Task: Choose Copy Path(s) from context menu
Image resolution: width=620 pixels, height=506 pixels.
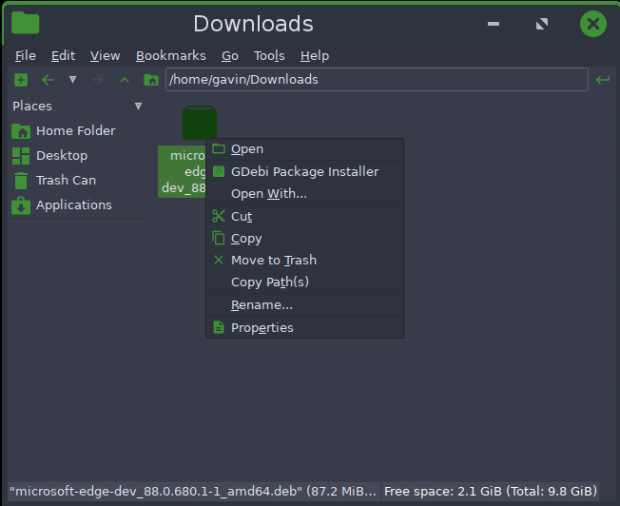Action: 304,282
